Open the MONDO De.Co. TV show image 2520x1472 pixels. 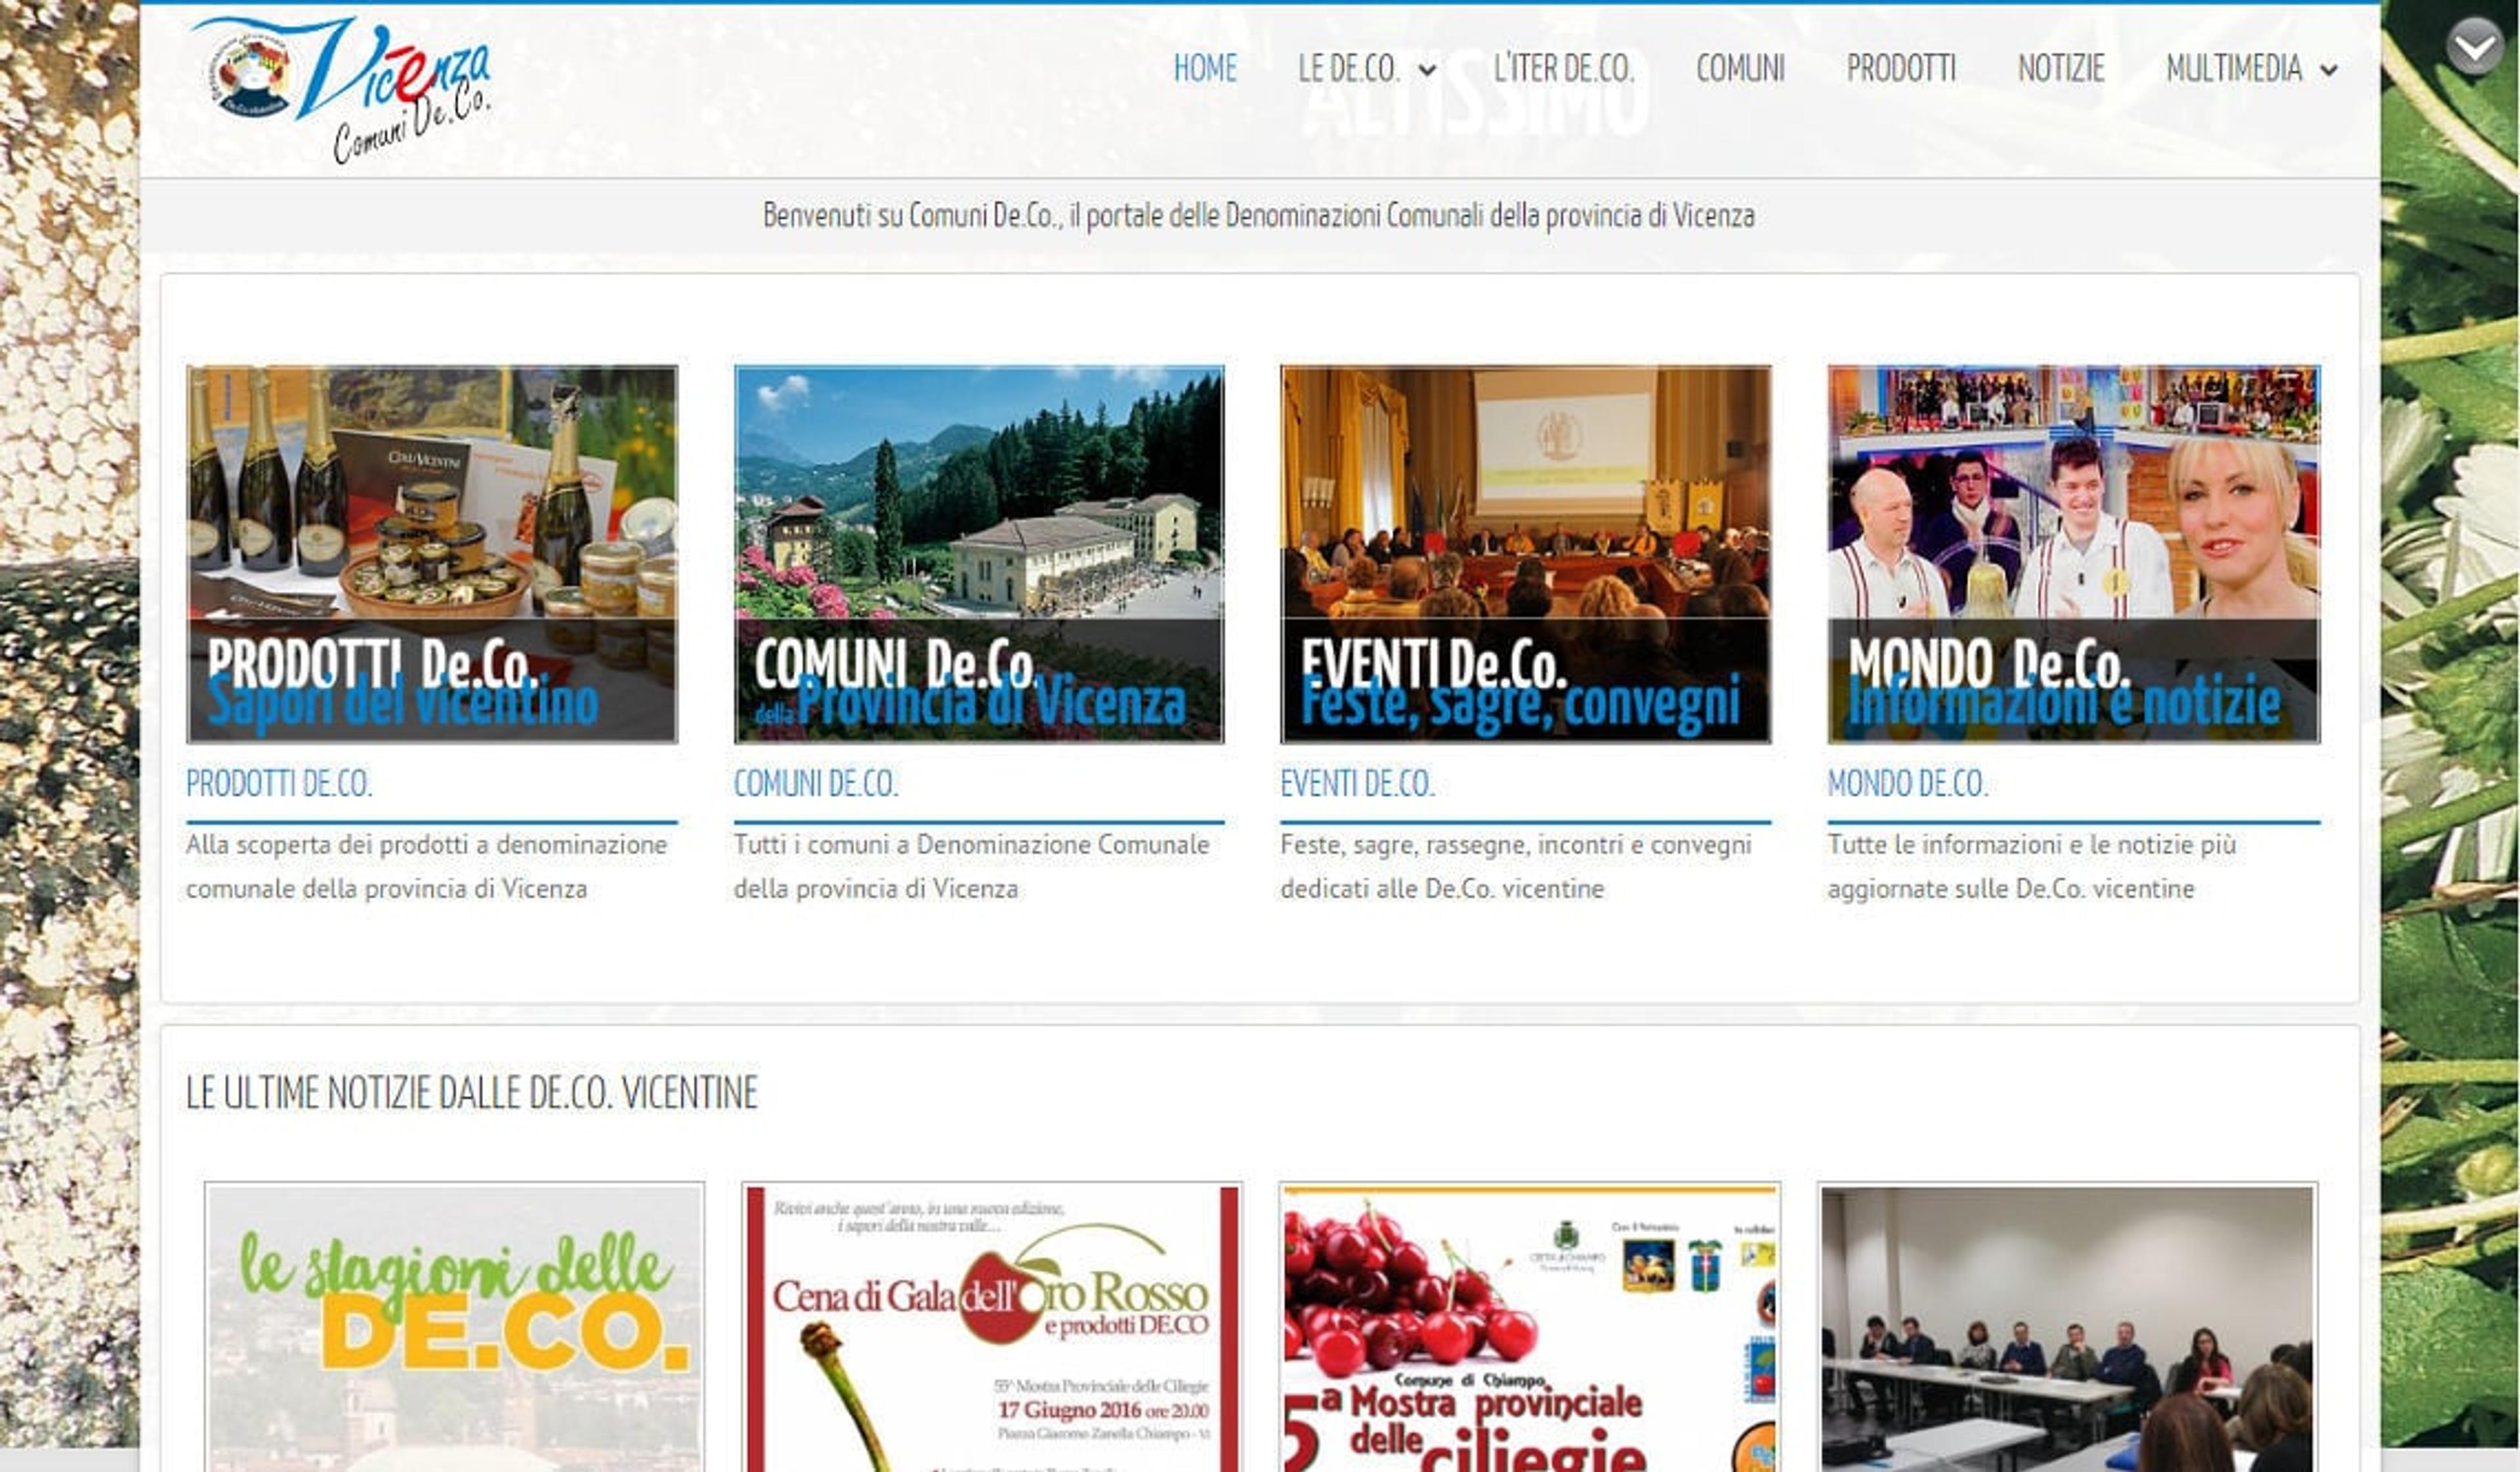[2074, 554]
